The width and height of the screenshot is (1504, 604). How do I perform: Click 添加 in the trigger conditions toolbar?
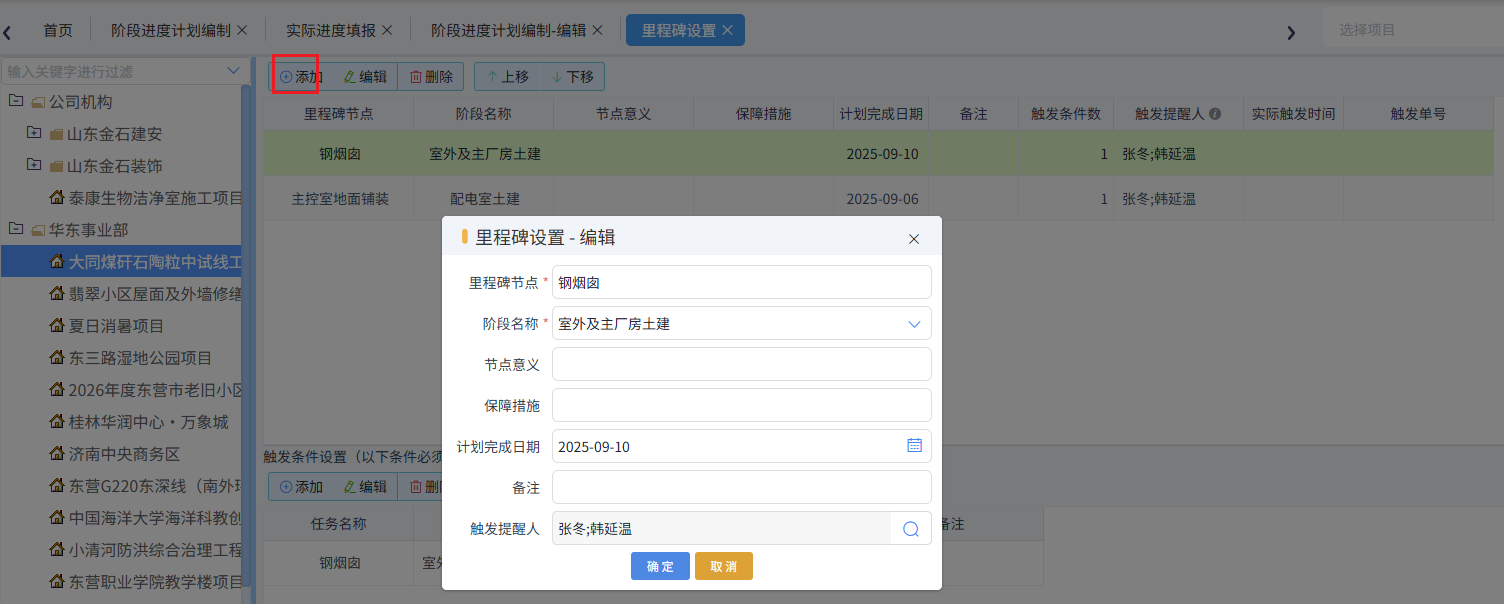coord(301,487)
